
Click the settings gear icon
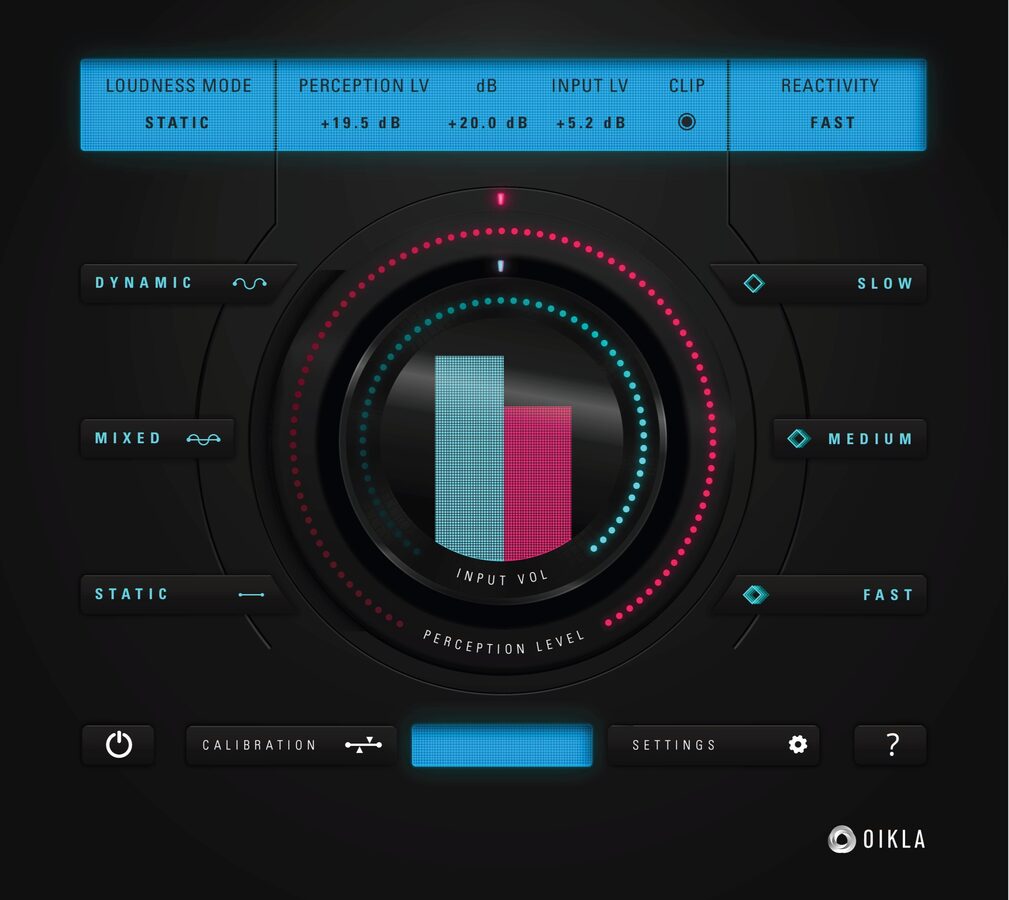pyautogui.click(x=797, y=744)
